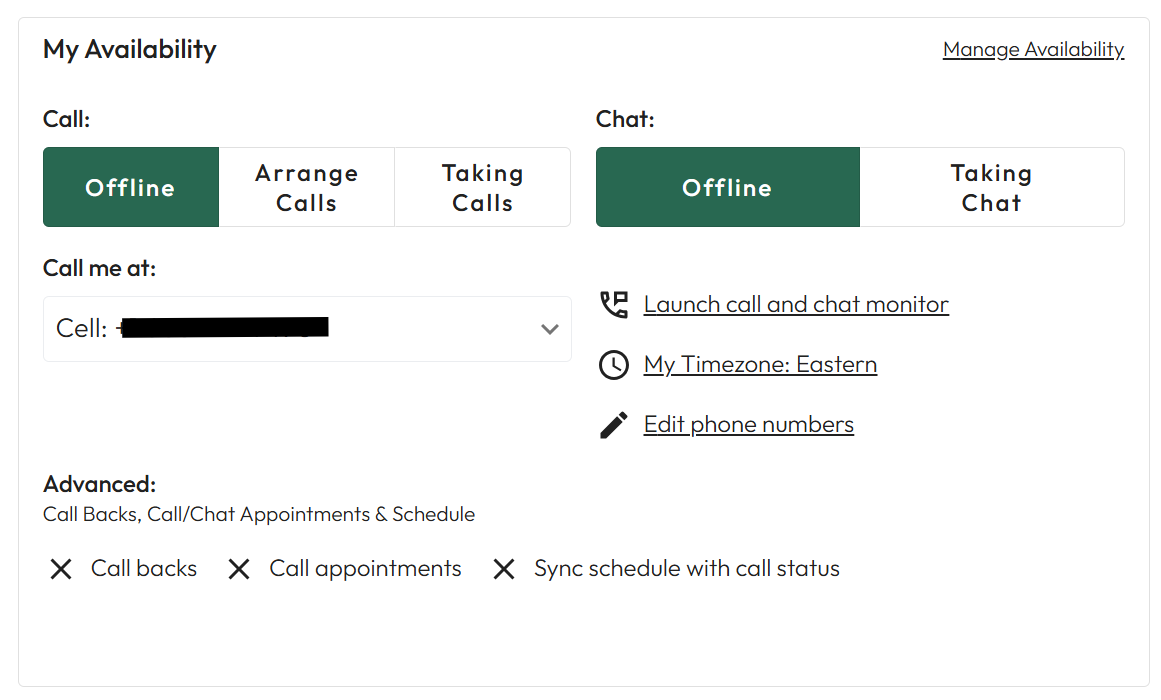Open the Cell phone number selector

point(290,329)
